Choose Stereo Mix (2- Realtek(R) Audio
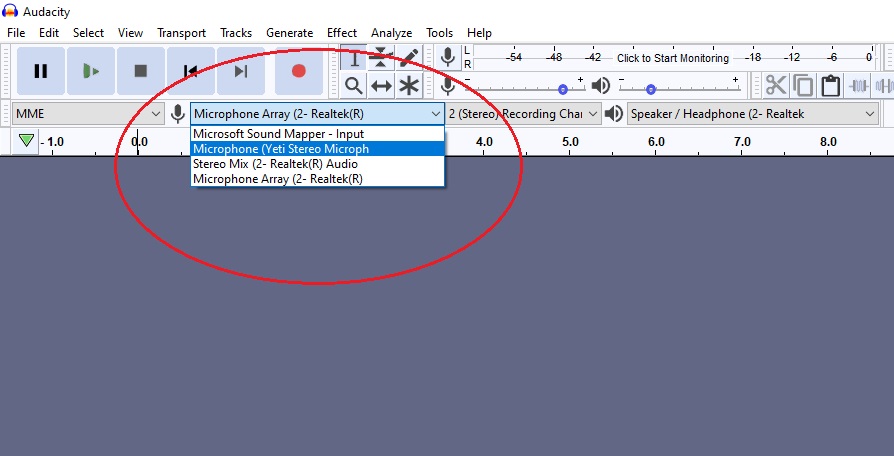This screenshot has height=456, width=894. pos(318,164)
